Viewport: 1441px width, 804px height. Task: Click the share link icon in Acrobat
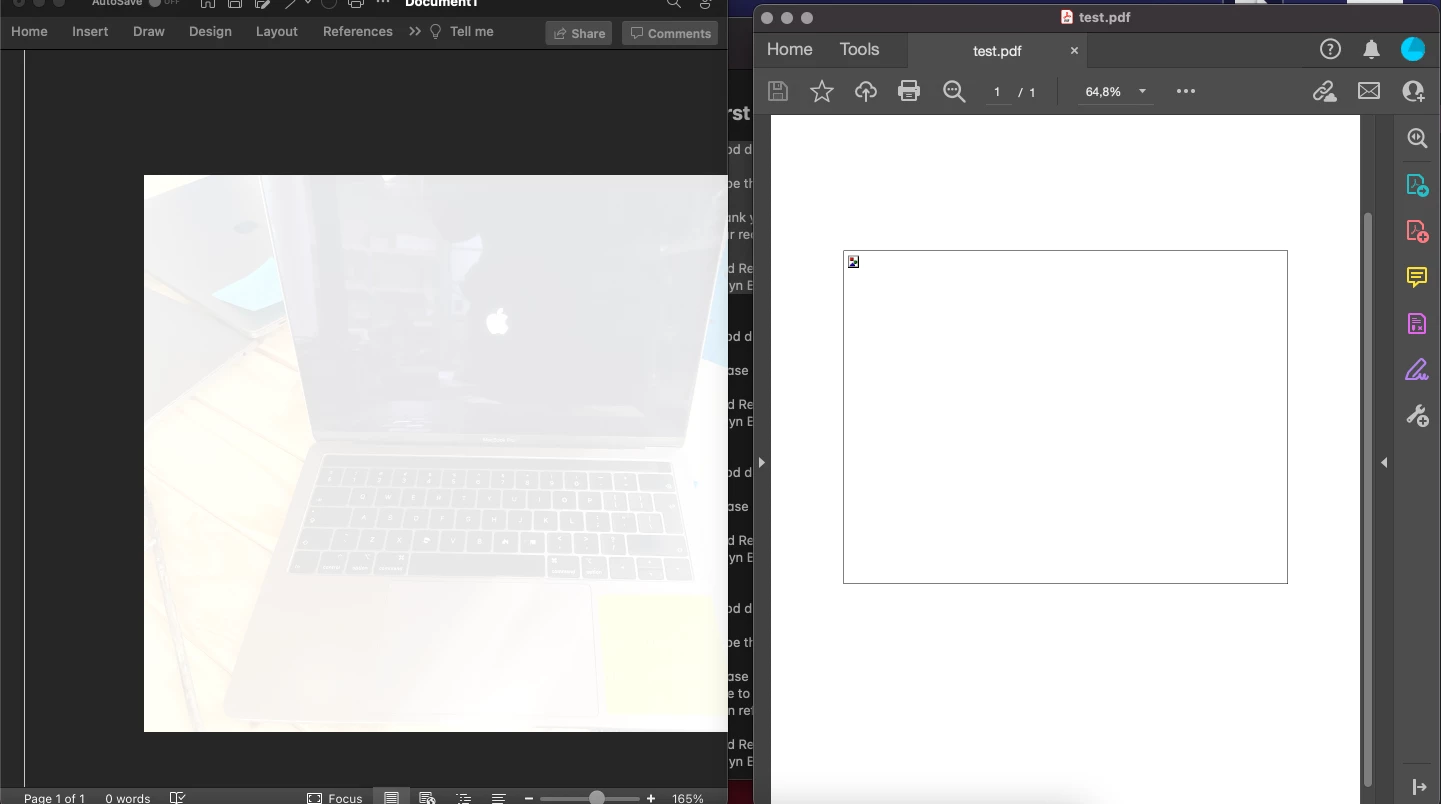point(1325,92)
